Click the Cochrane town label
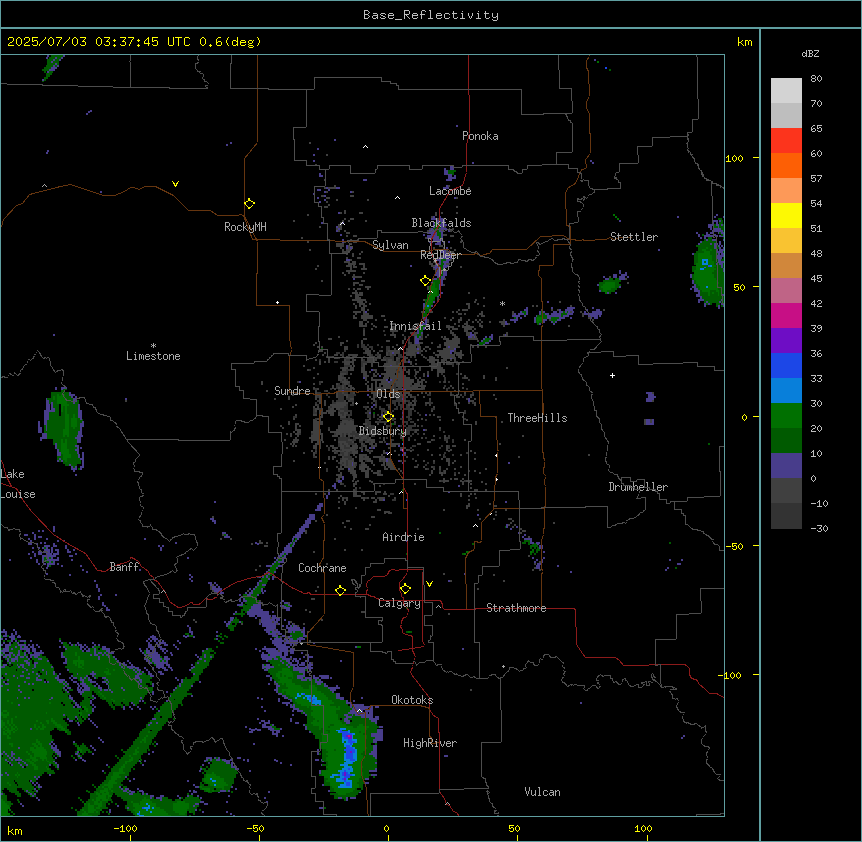Image resolution: width=862 pixels, height=842 pixels. coord(322,568)
